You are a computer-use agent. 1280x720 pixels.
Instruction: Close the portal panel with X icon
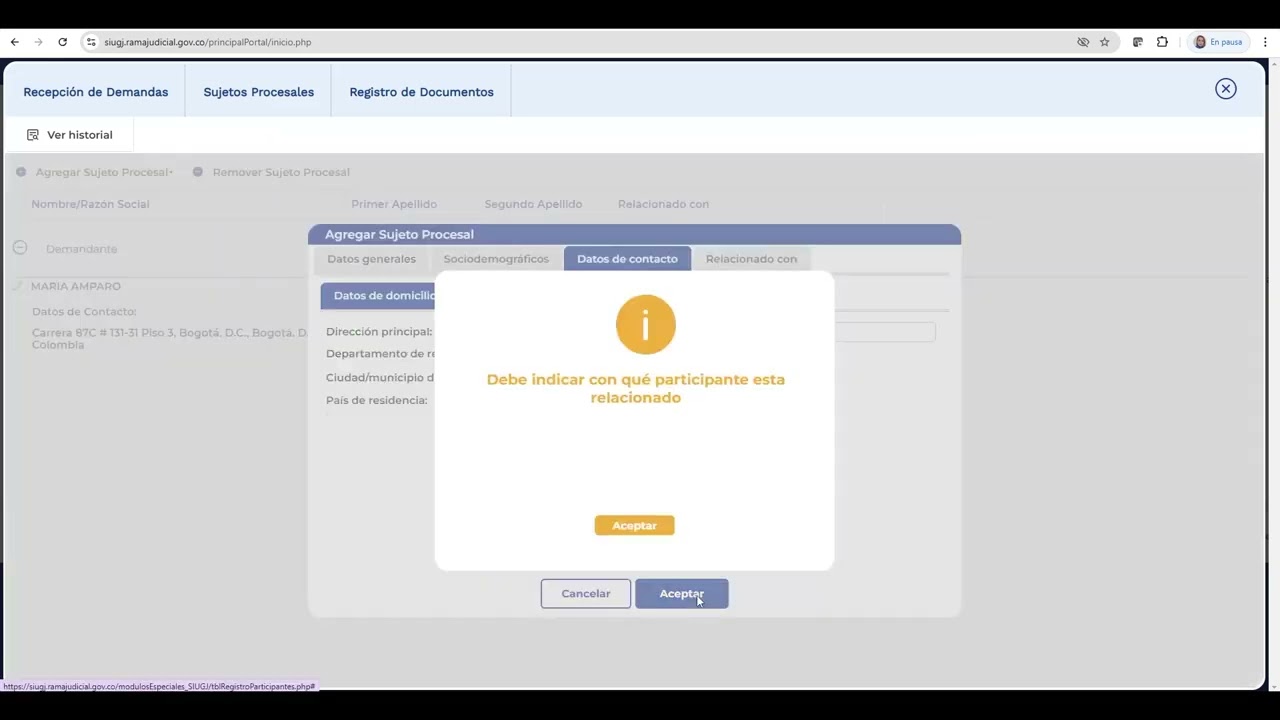point(1225,89)
